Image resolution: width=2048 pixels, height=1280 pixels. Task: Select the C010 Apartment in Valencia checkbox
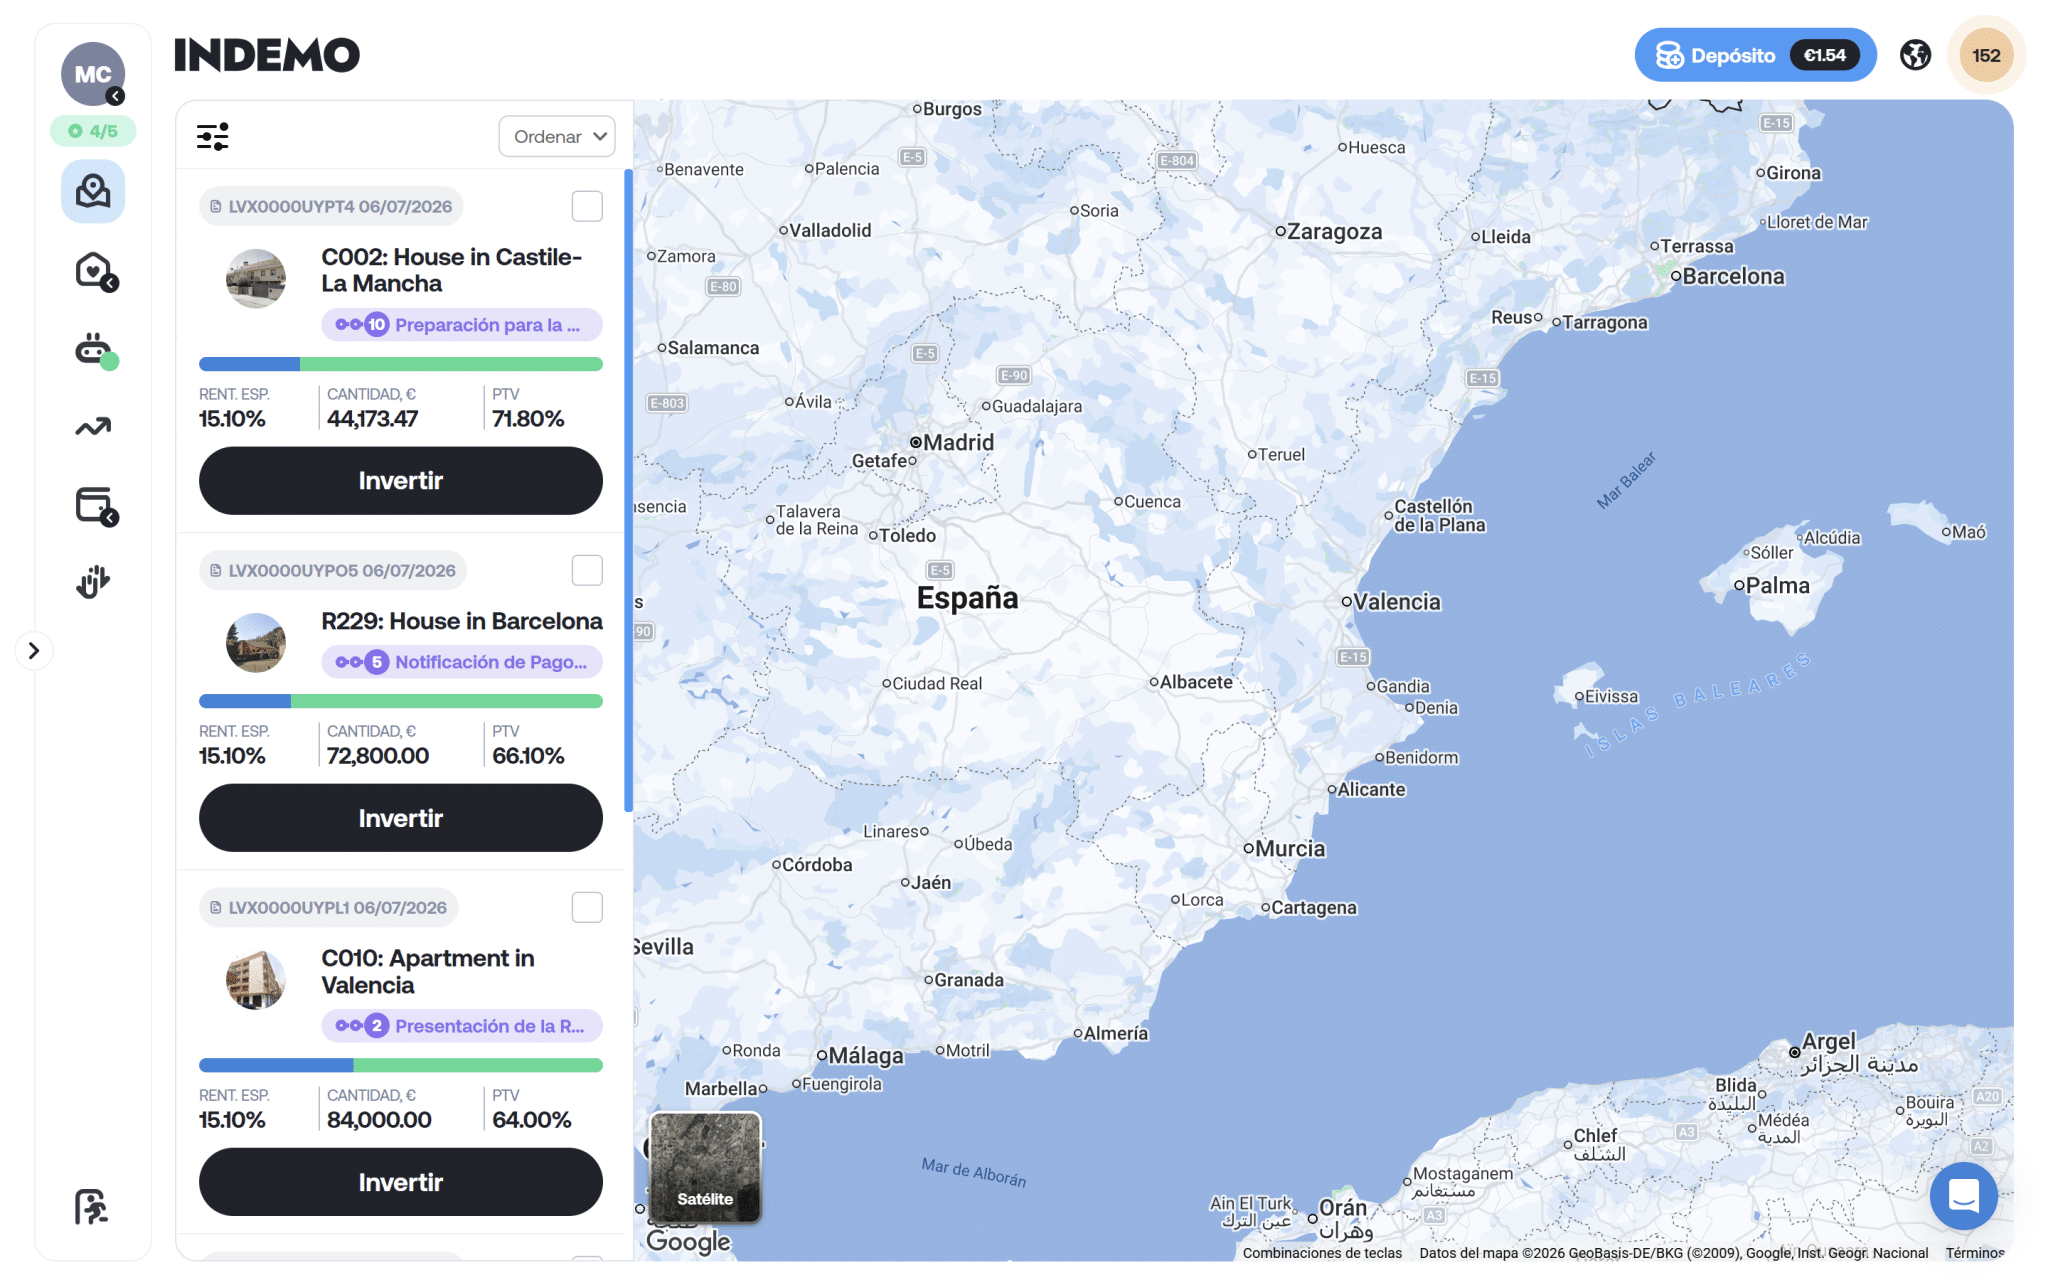pos(587,908)
